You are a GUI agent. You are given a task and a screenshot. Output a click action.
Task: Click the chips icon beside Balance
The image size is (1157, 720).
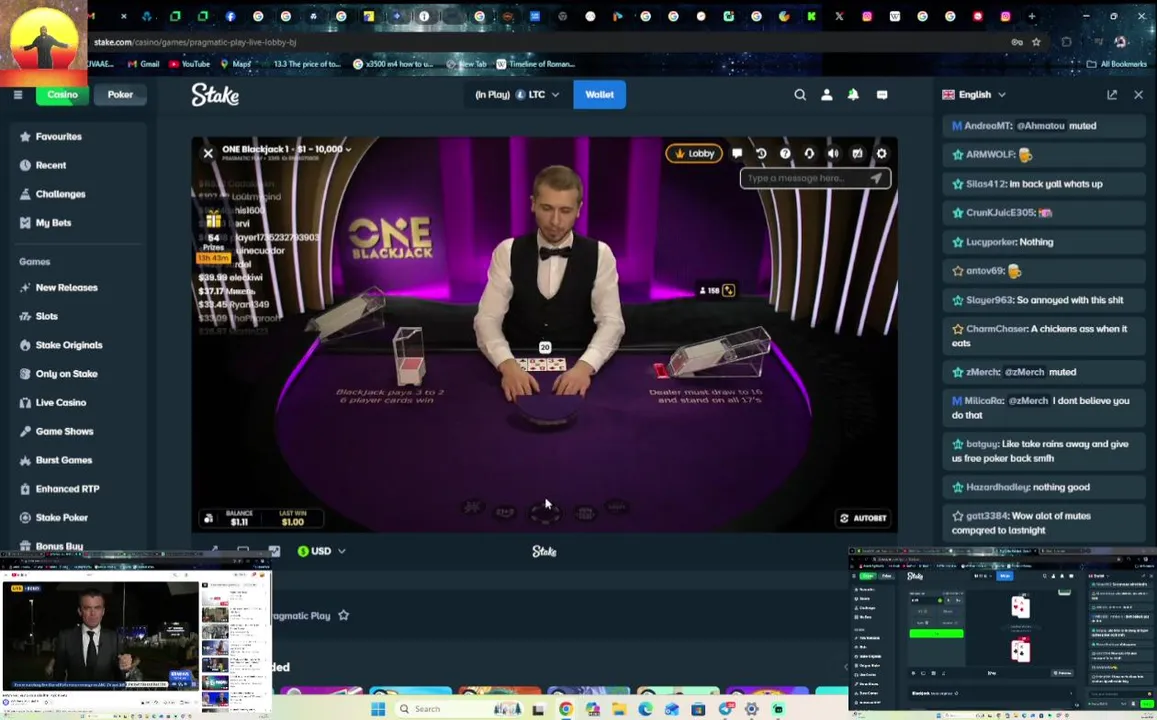[209, 519]
